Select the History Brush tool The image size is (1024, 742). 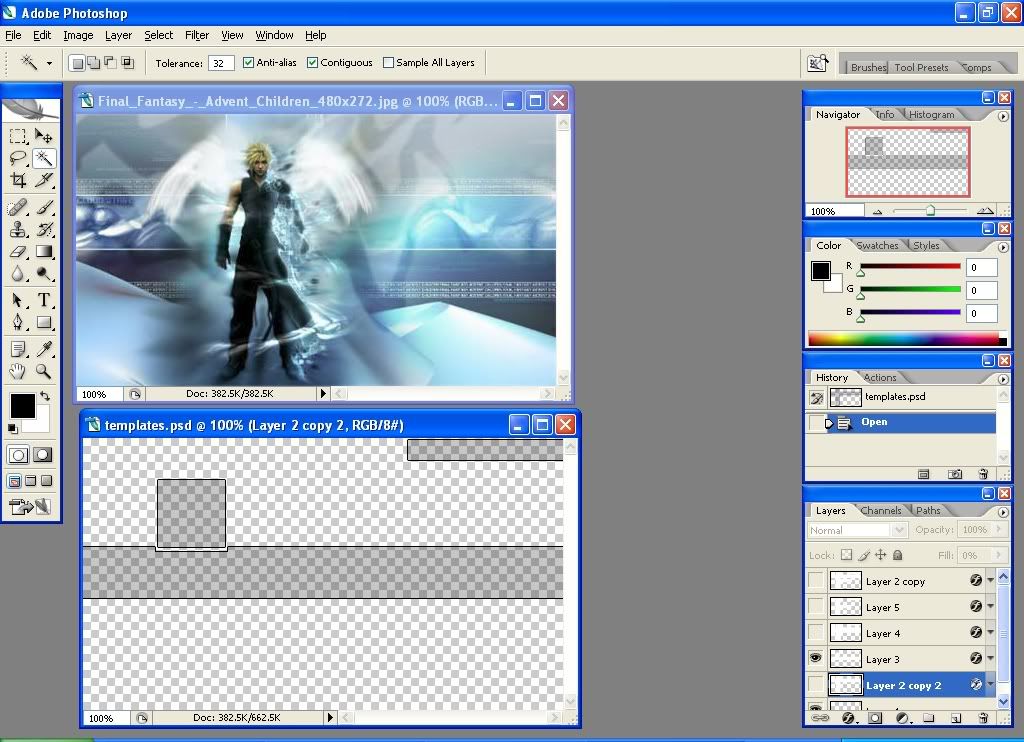tap(44, 229)
